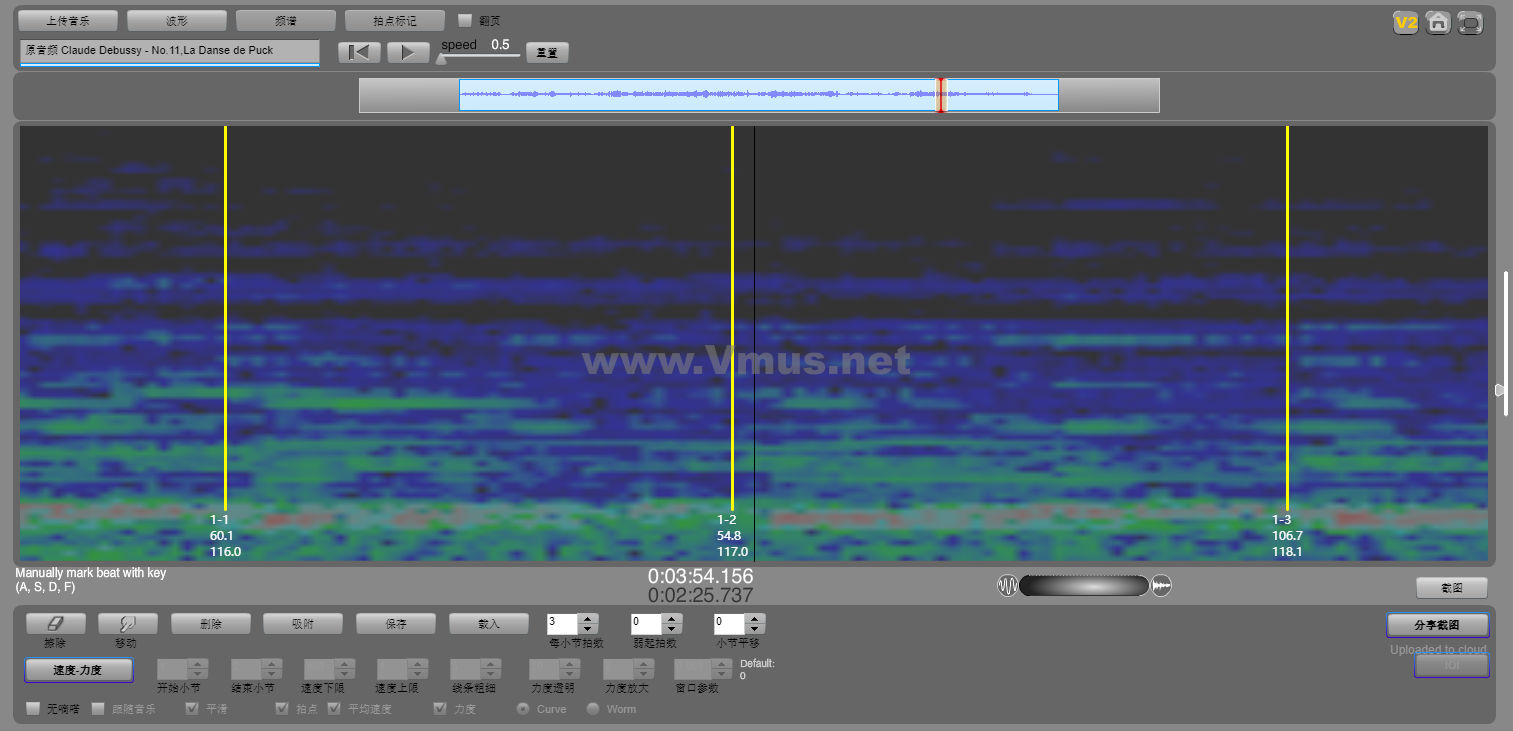The image size is (1513, 731).
Task: Open the audio source selector for Debussy track
Action: (x=169, y=51)
